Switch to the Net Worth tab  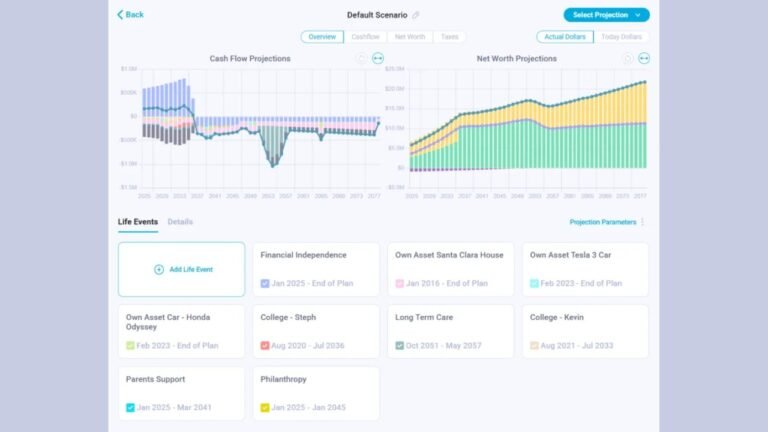pyautogui.click(x=409, y=37)
